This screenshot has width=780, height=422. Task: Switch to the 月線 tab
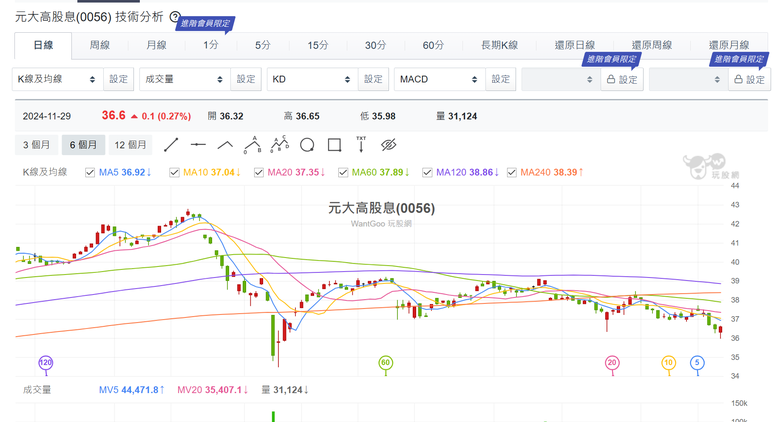point(156,45)
